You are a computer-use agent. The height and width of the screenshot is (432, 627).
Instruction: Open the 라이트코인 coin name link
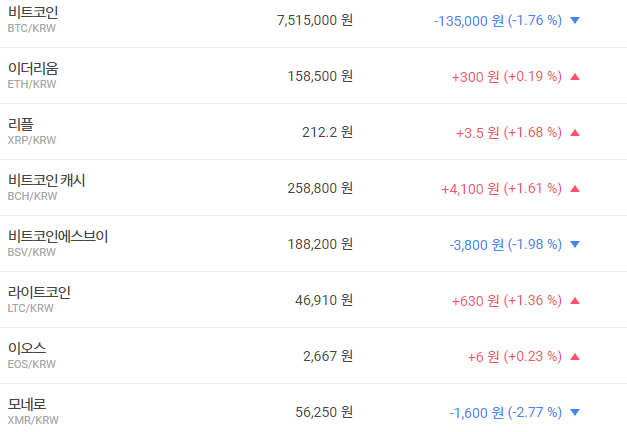pyautogui.click(x=39, y=292)
